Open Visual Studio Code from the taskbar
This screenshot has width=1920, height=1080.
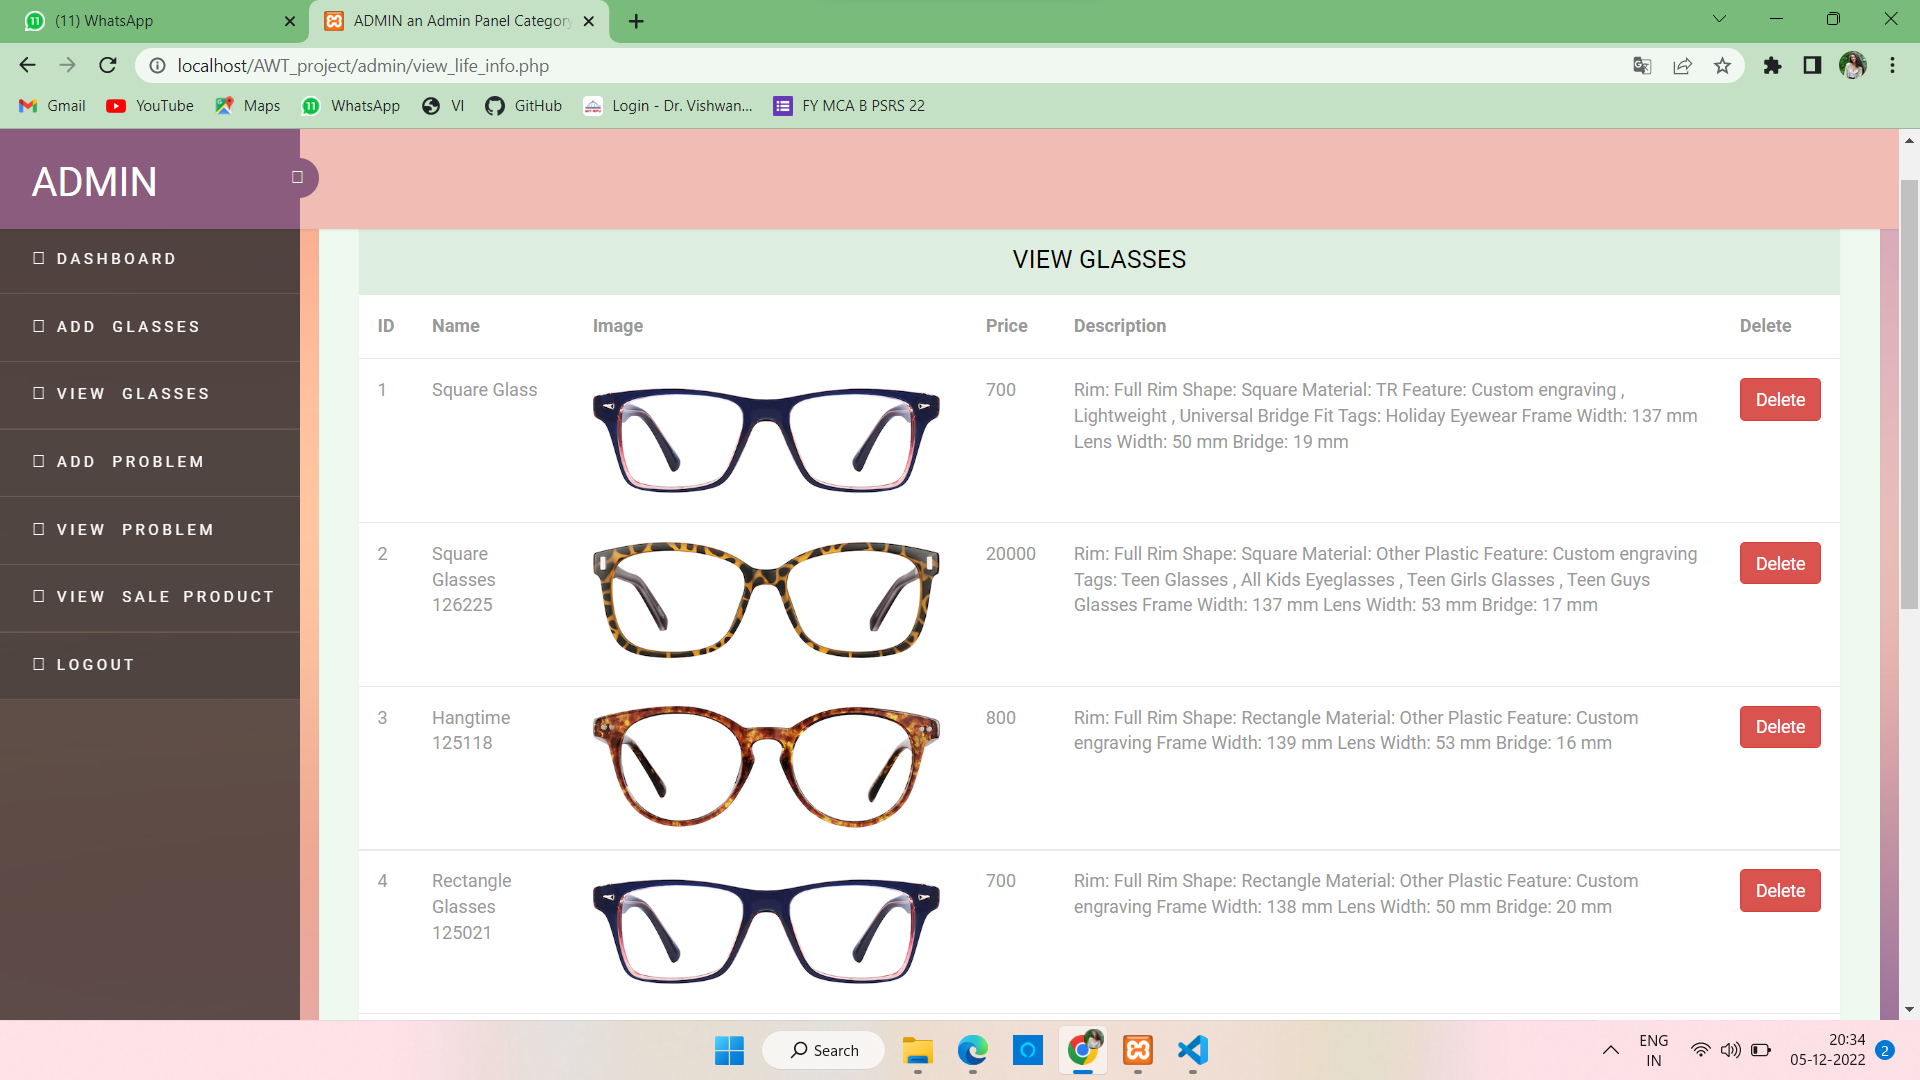[1192, 1050]
